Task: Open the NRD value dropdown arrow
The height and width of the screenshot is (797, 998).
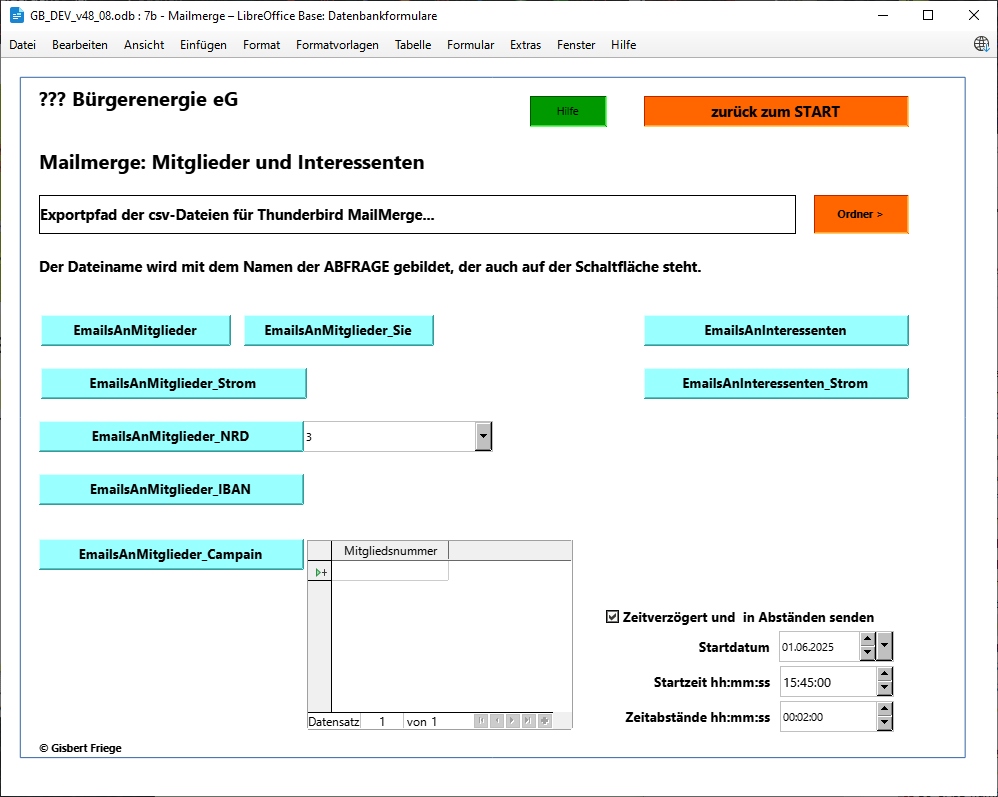Action: [484, 436]
